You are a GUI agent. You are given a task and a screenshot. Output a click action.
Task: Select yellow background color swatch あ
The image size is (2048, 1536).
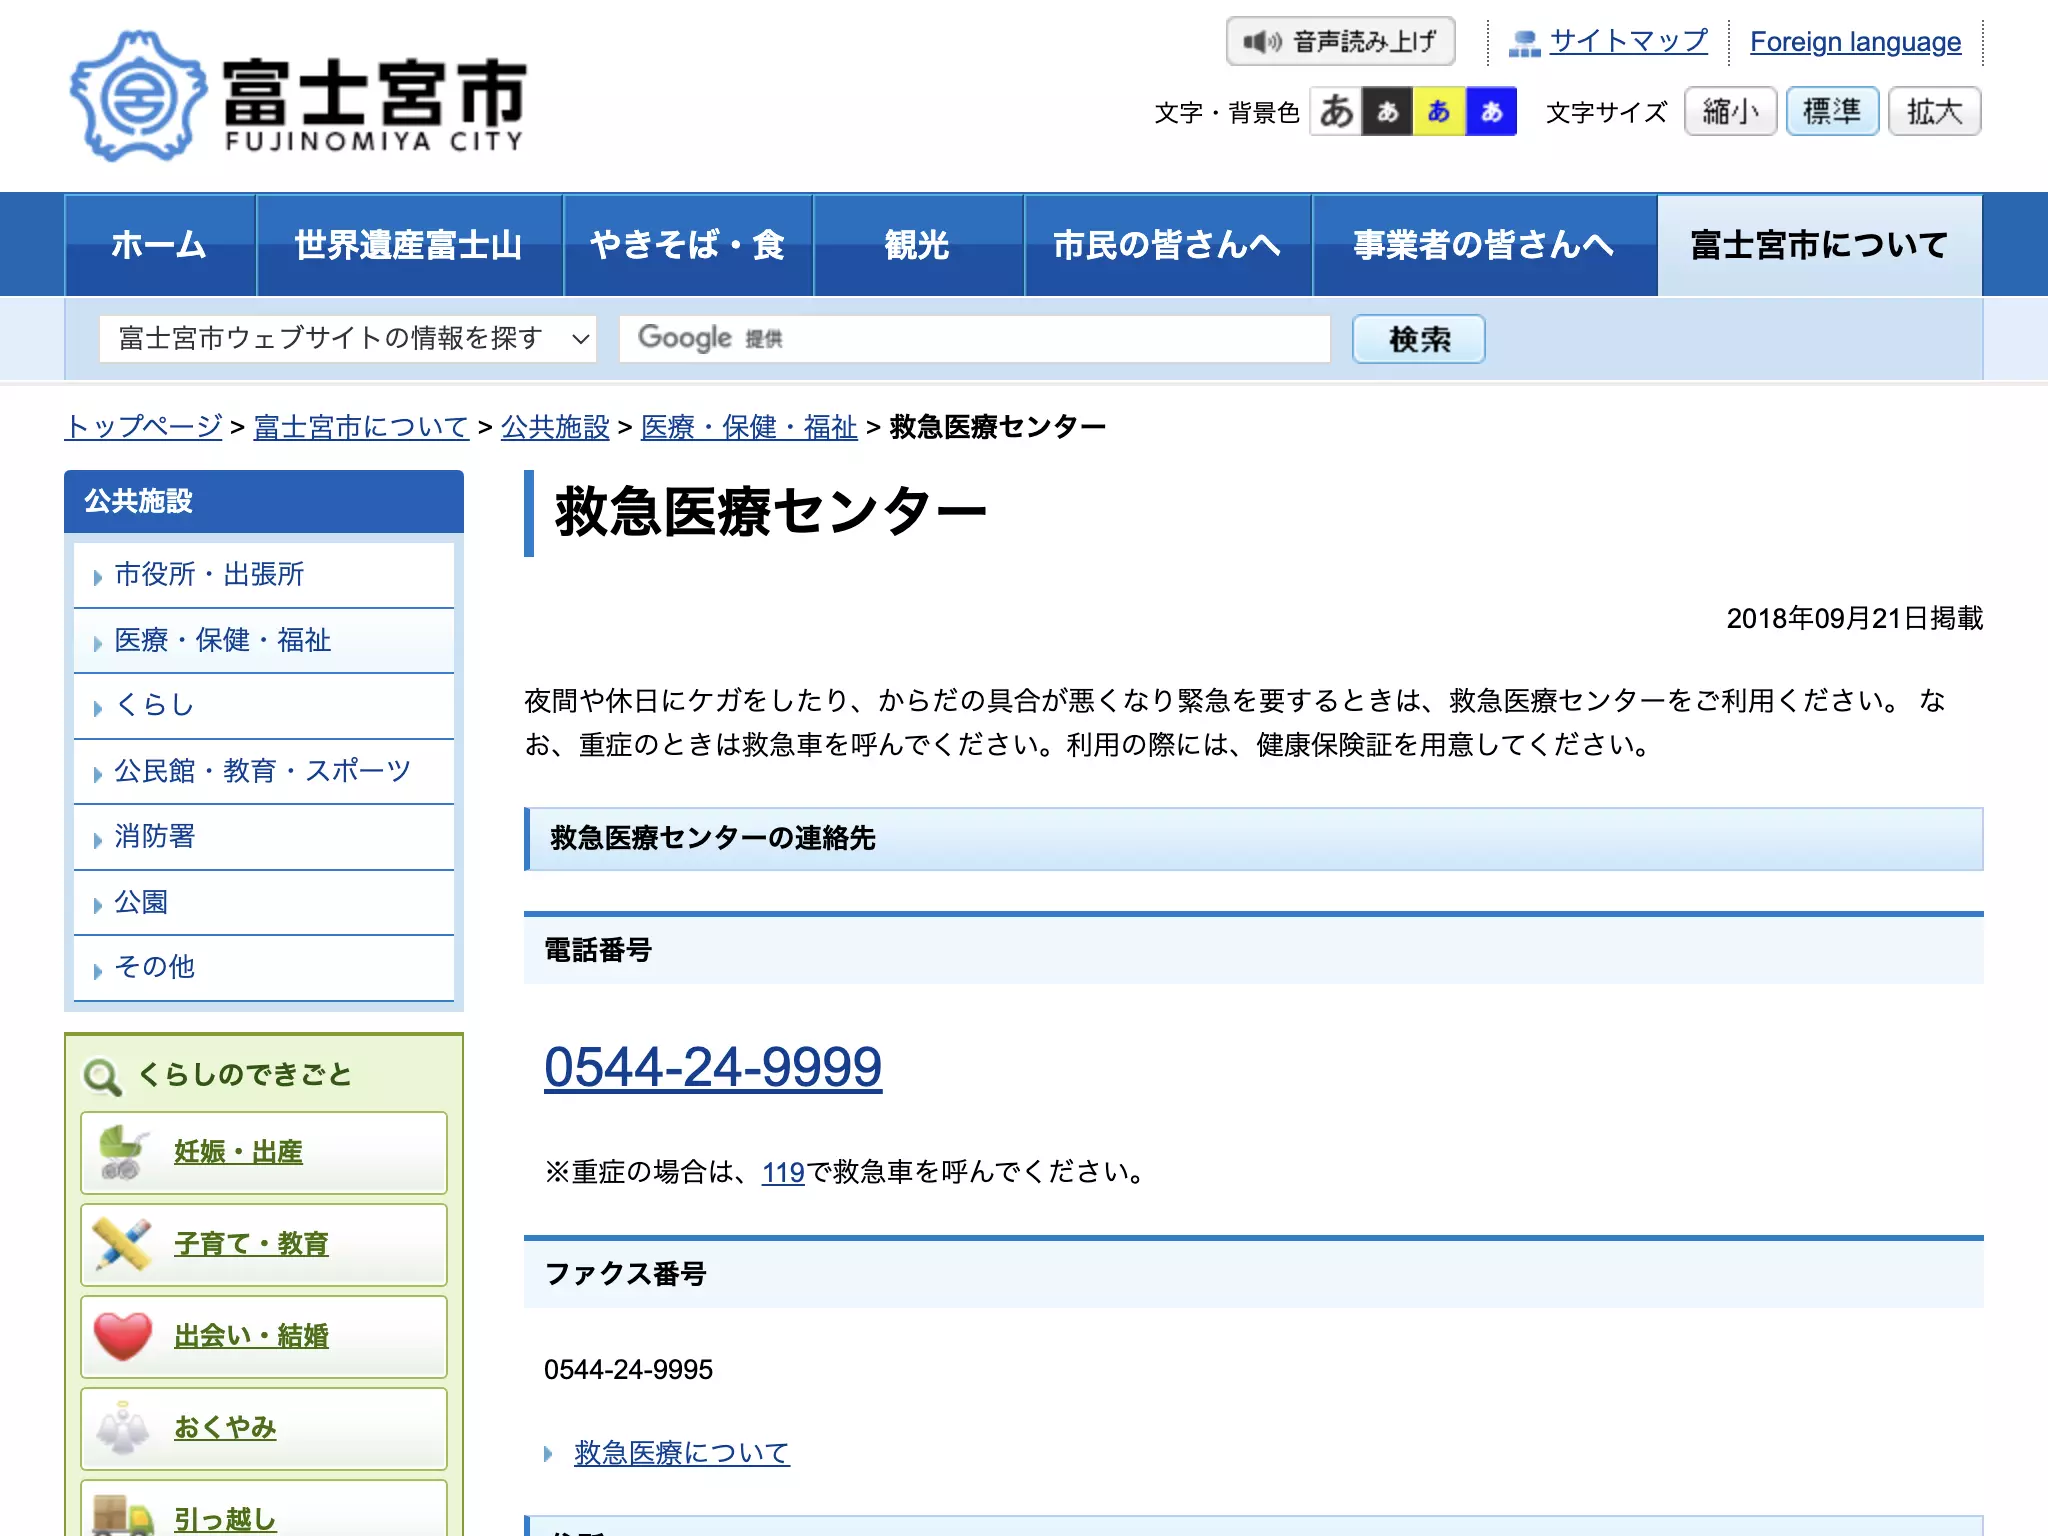coord(1439,111)
